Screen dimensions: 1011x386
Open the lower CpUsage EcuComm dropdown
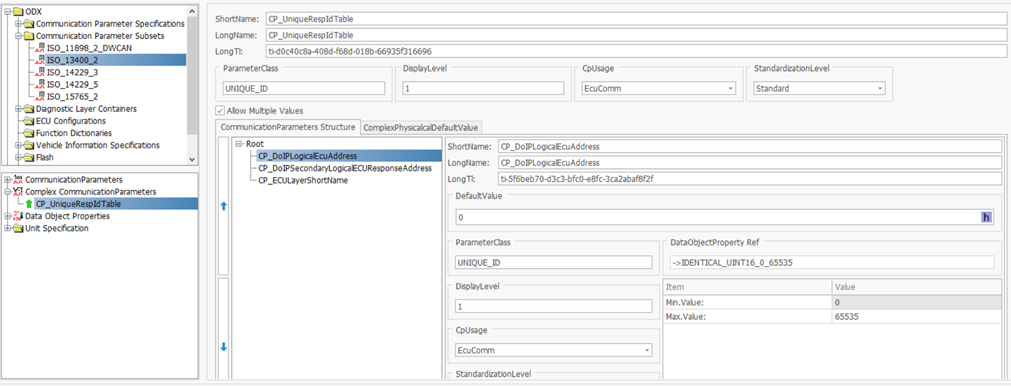(647, 351)
